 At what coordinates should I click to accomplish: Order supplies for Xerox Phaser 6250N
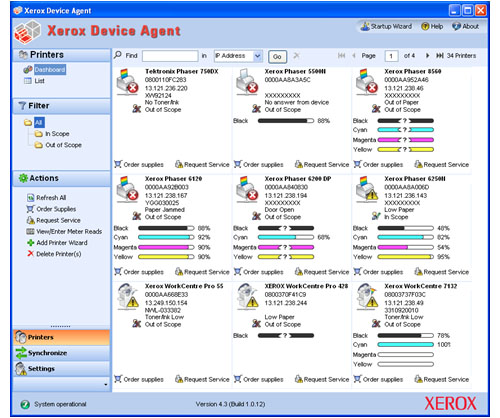pyautogui.click(x=378, y=272)
